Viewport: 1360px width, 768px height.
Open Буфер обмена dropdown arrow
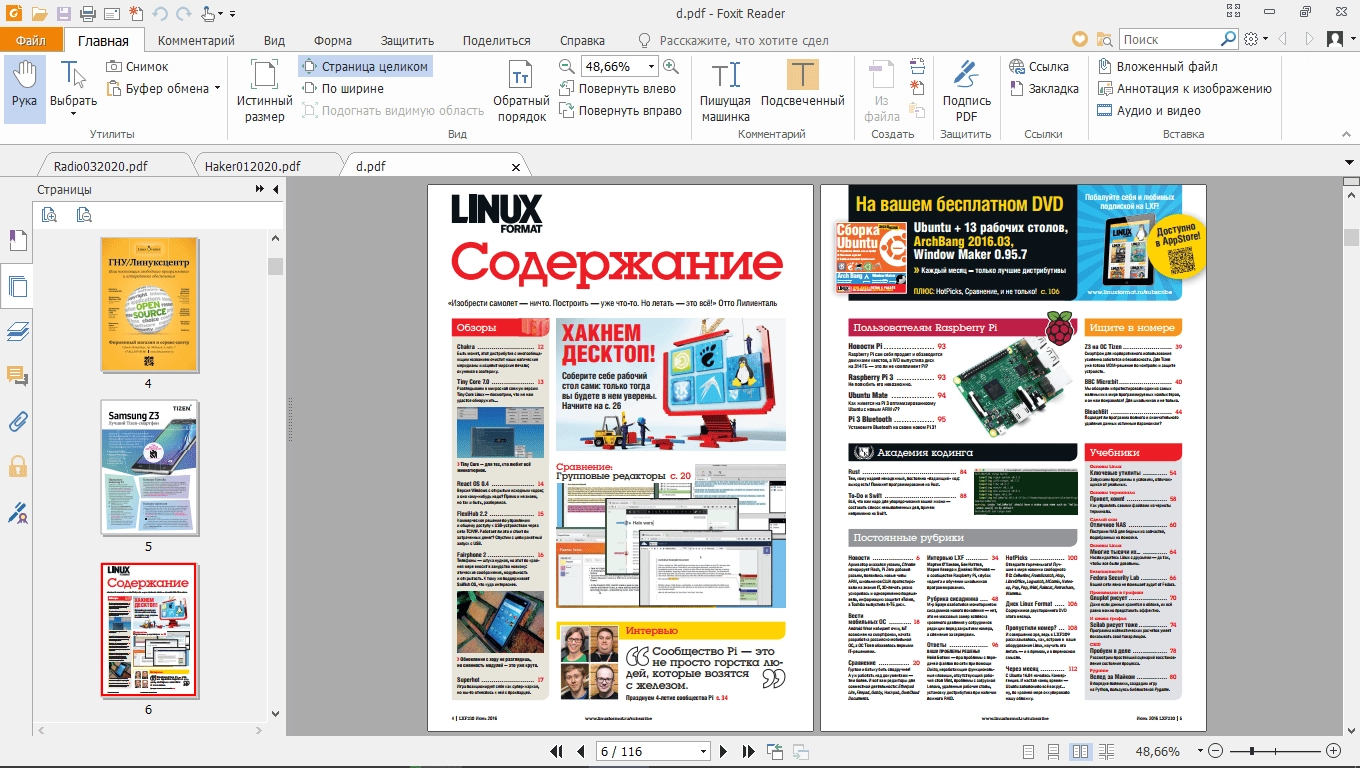tap(217, 88)
